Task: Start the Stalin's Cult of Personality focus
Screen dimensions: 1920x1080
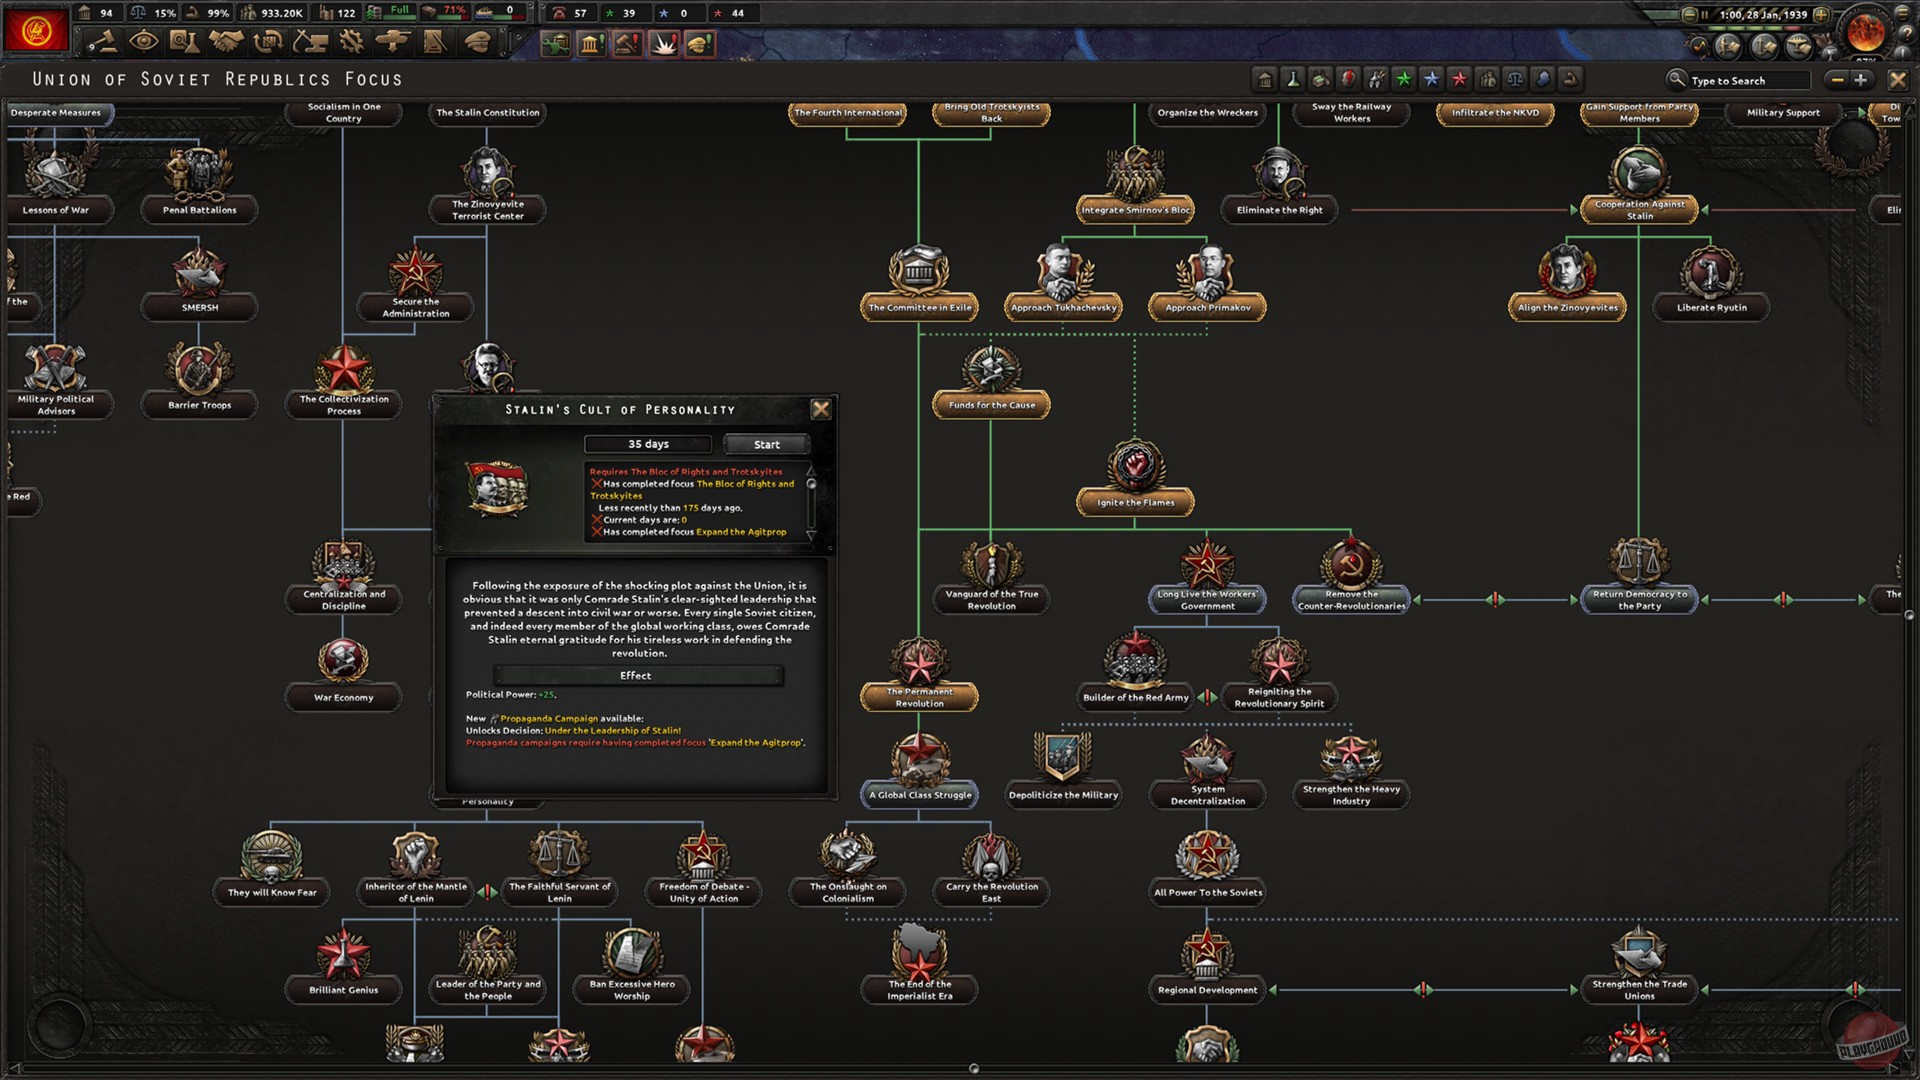Action: (766, 445)
